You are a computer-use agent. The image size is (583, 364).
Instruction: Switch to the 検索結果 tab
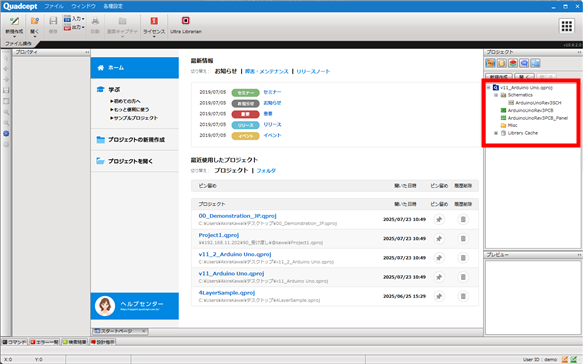pos(74,342)
